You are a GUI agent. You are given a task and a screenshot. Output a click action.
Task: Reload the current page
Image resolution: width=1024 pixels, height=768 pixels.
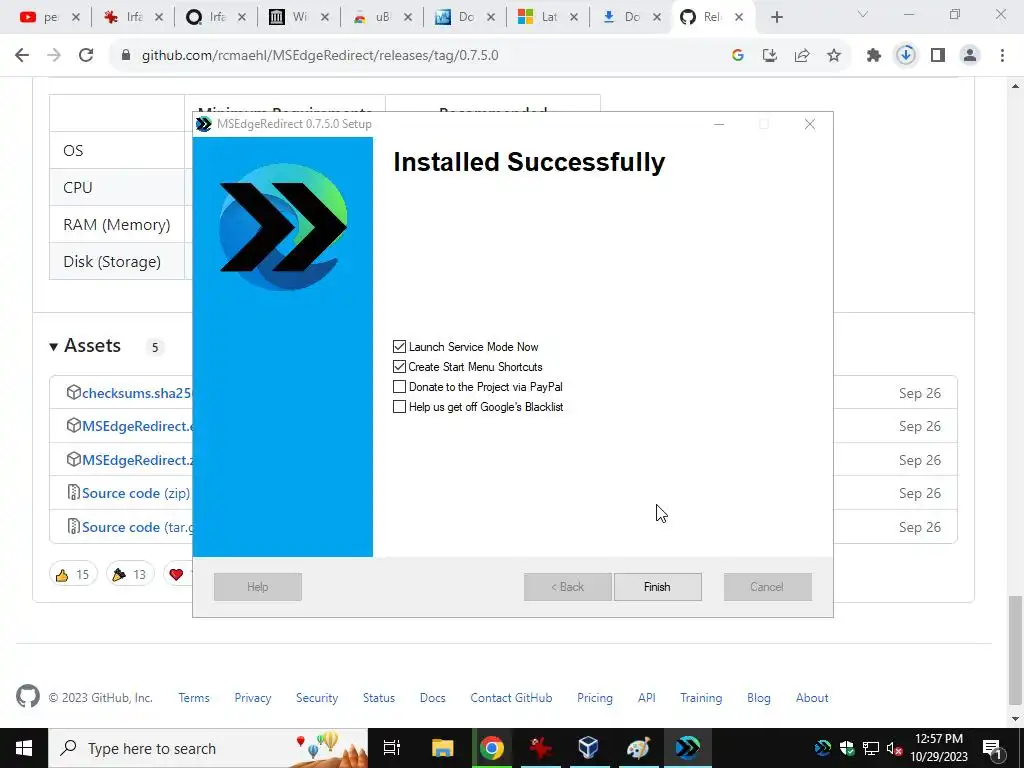point(86,56)
